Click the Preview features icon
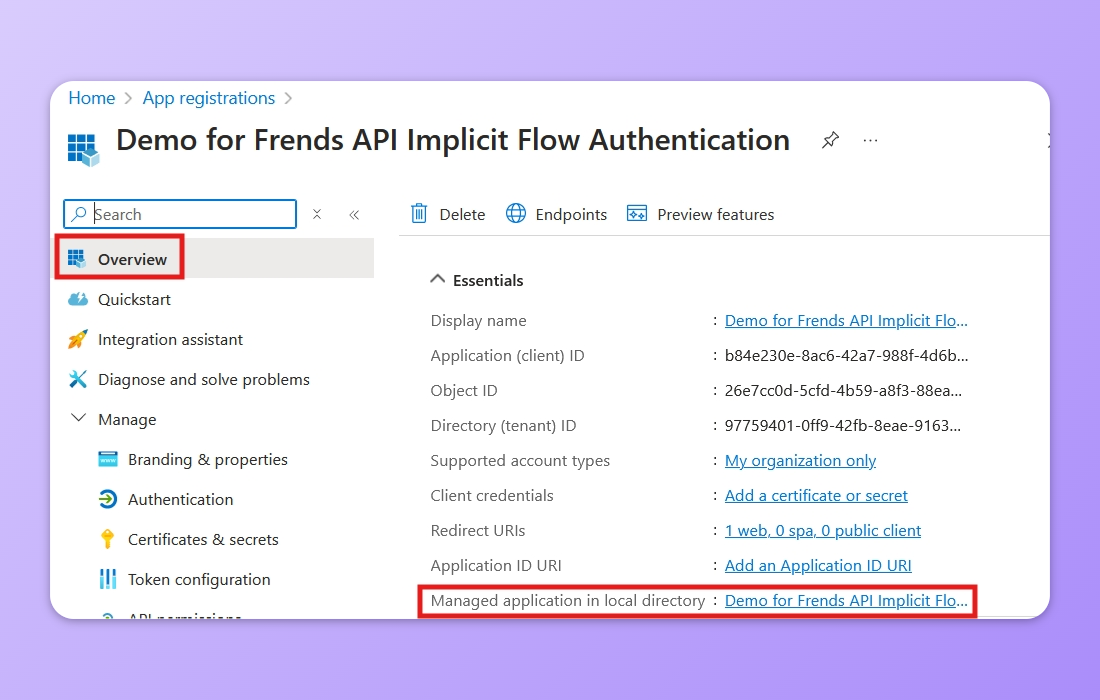The width and height of the screenshot is (1100, 700). coord(637,213)
